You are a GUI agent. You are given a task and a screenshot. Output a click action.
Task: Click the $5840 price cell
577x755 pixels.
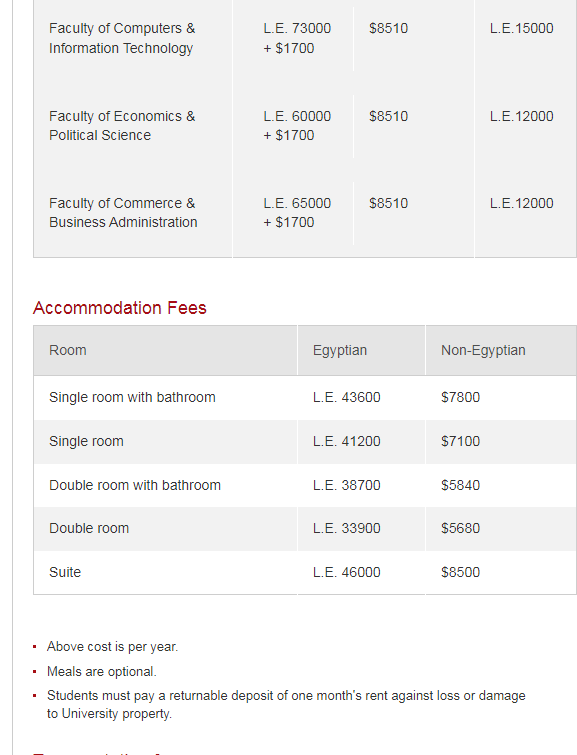(460, 485)
